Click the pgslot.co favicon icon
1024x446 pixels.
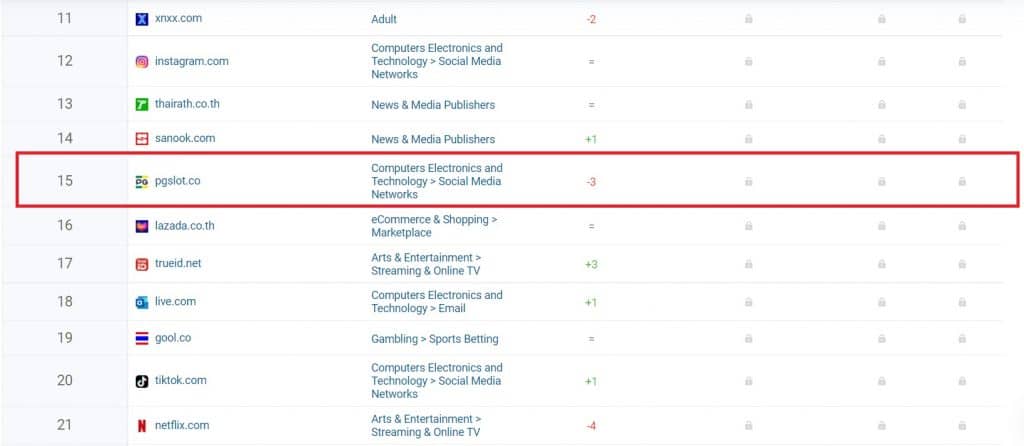142,182
